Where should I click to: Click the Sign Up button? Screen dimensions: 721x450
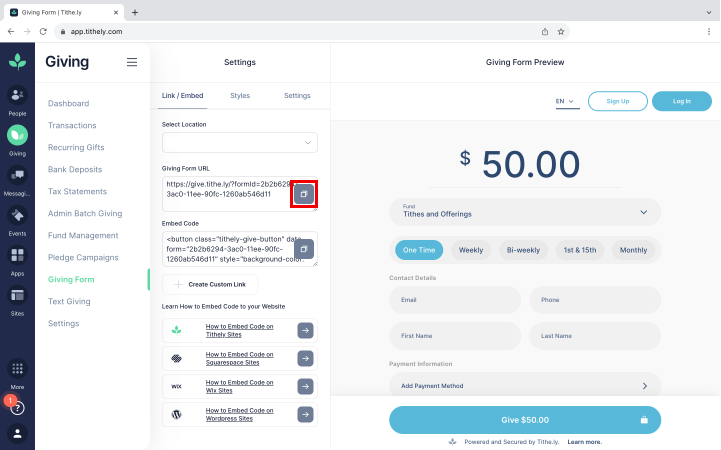click(x=618, y=101)
